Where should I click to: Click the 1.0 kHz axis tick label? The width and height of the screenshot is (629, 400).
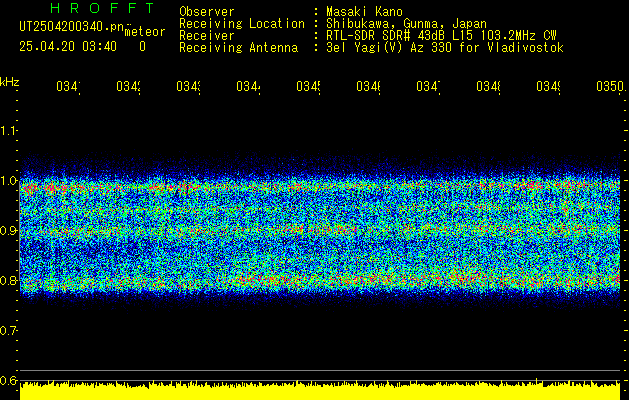(8, 180)
